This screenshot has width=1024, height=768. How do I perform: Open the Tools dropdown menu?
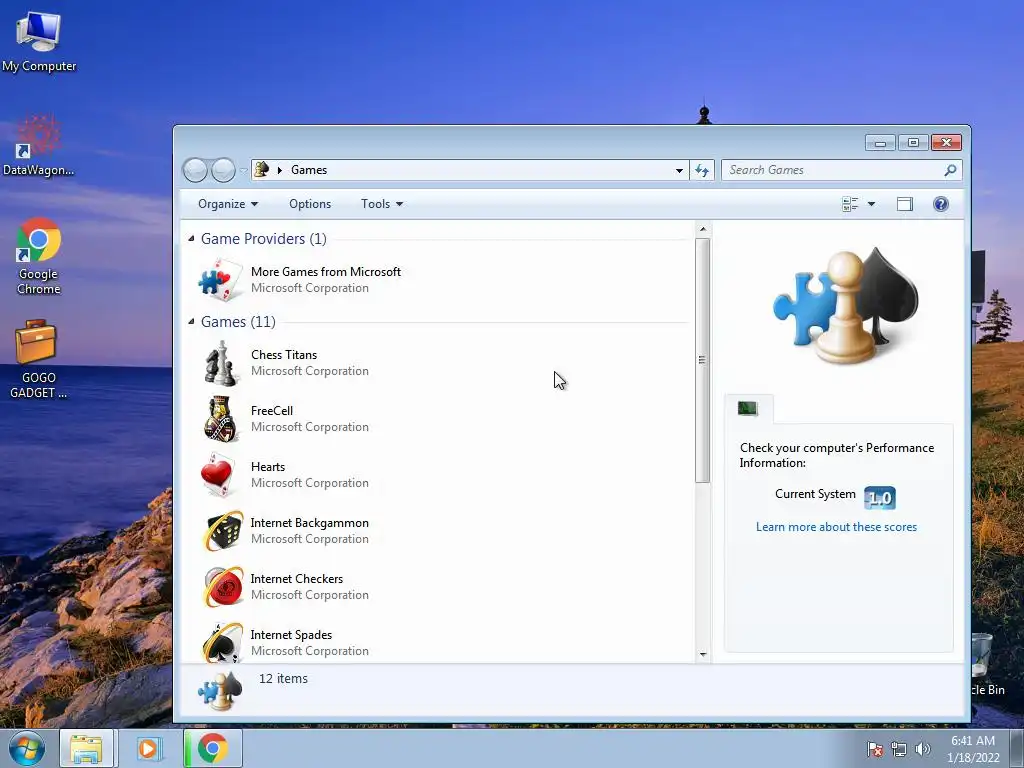(382, 204)
